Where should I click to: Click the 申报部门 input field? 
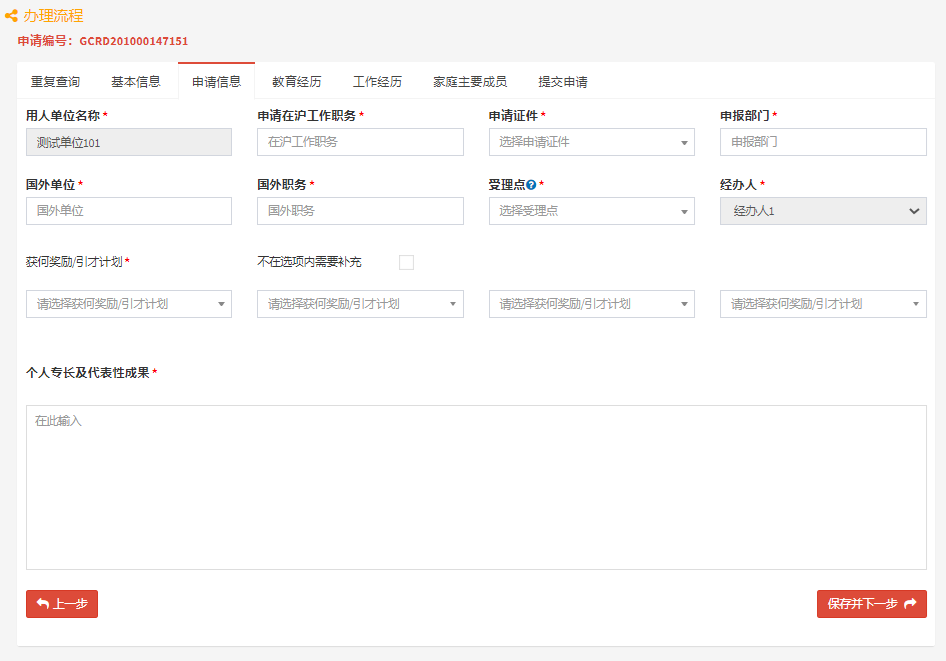coord(823,142)
